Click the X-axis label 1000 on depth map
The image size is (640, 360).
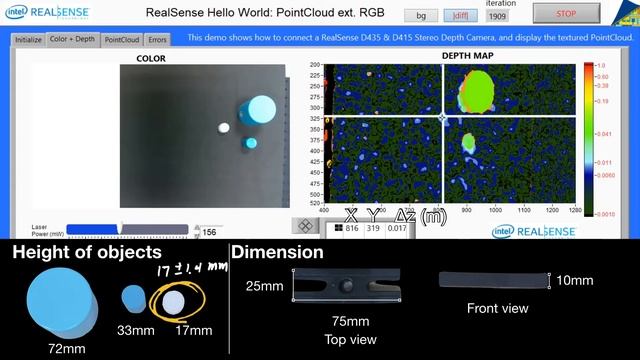coord(495,210)
